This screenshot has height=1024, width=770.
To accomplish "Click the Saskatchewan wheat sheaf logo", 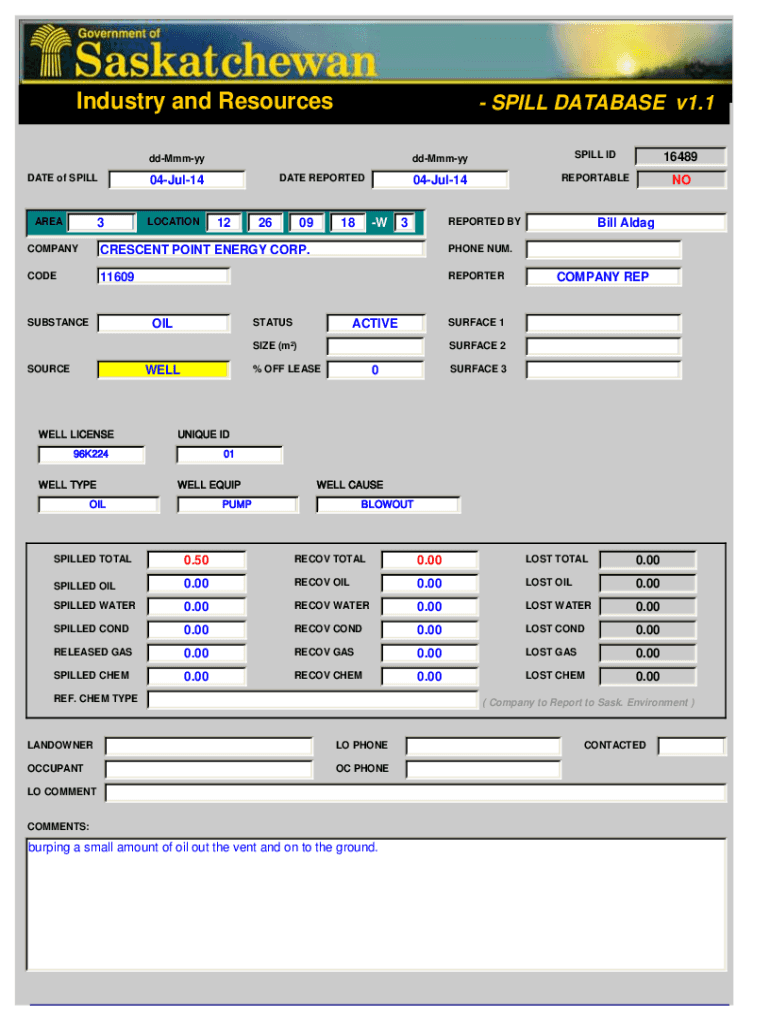I will tap(49, 54).
